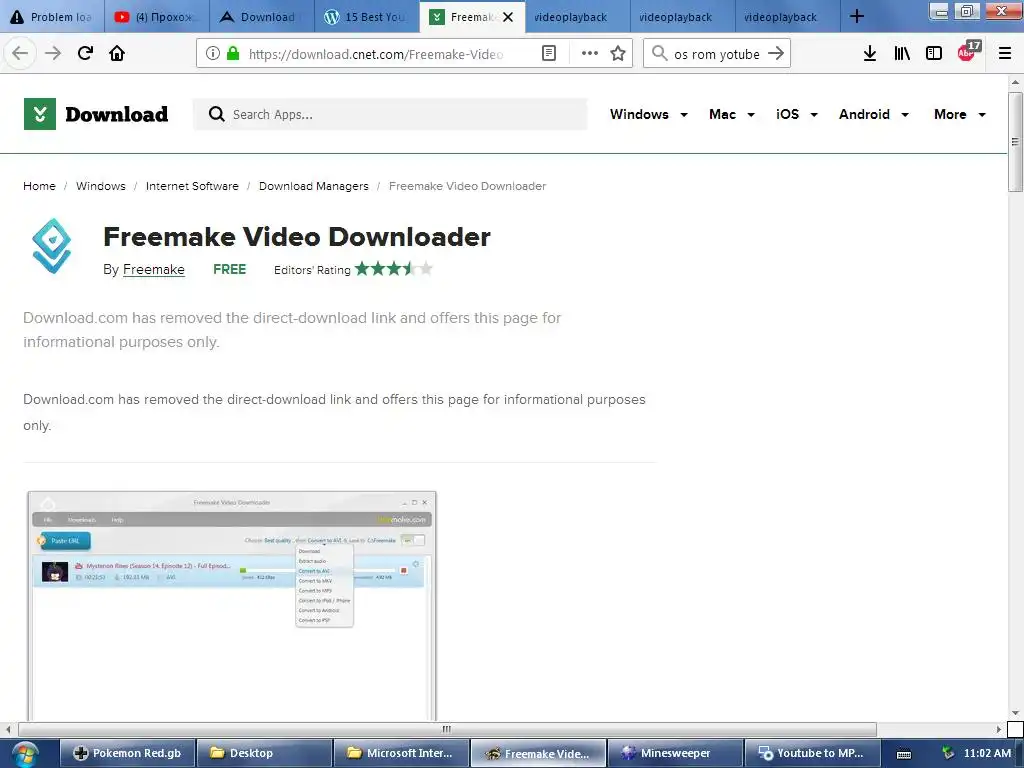This screenshot has width=1024, height=768.
Task: Click the magnifier icon in Search Apps
Action: 216,114
